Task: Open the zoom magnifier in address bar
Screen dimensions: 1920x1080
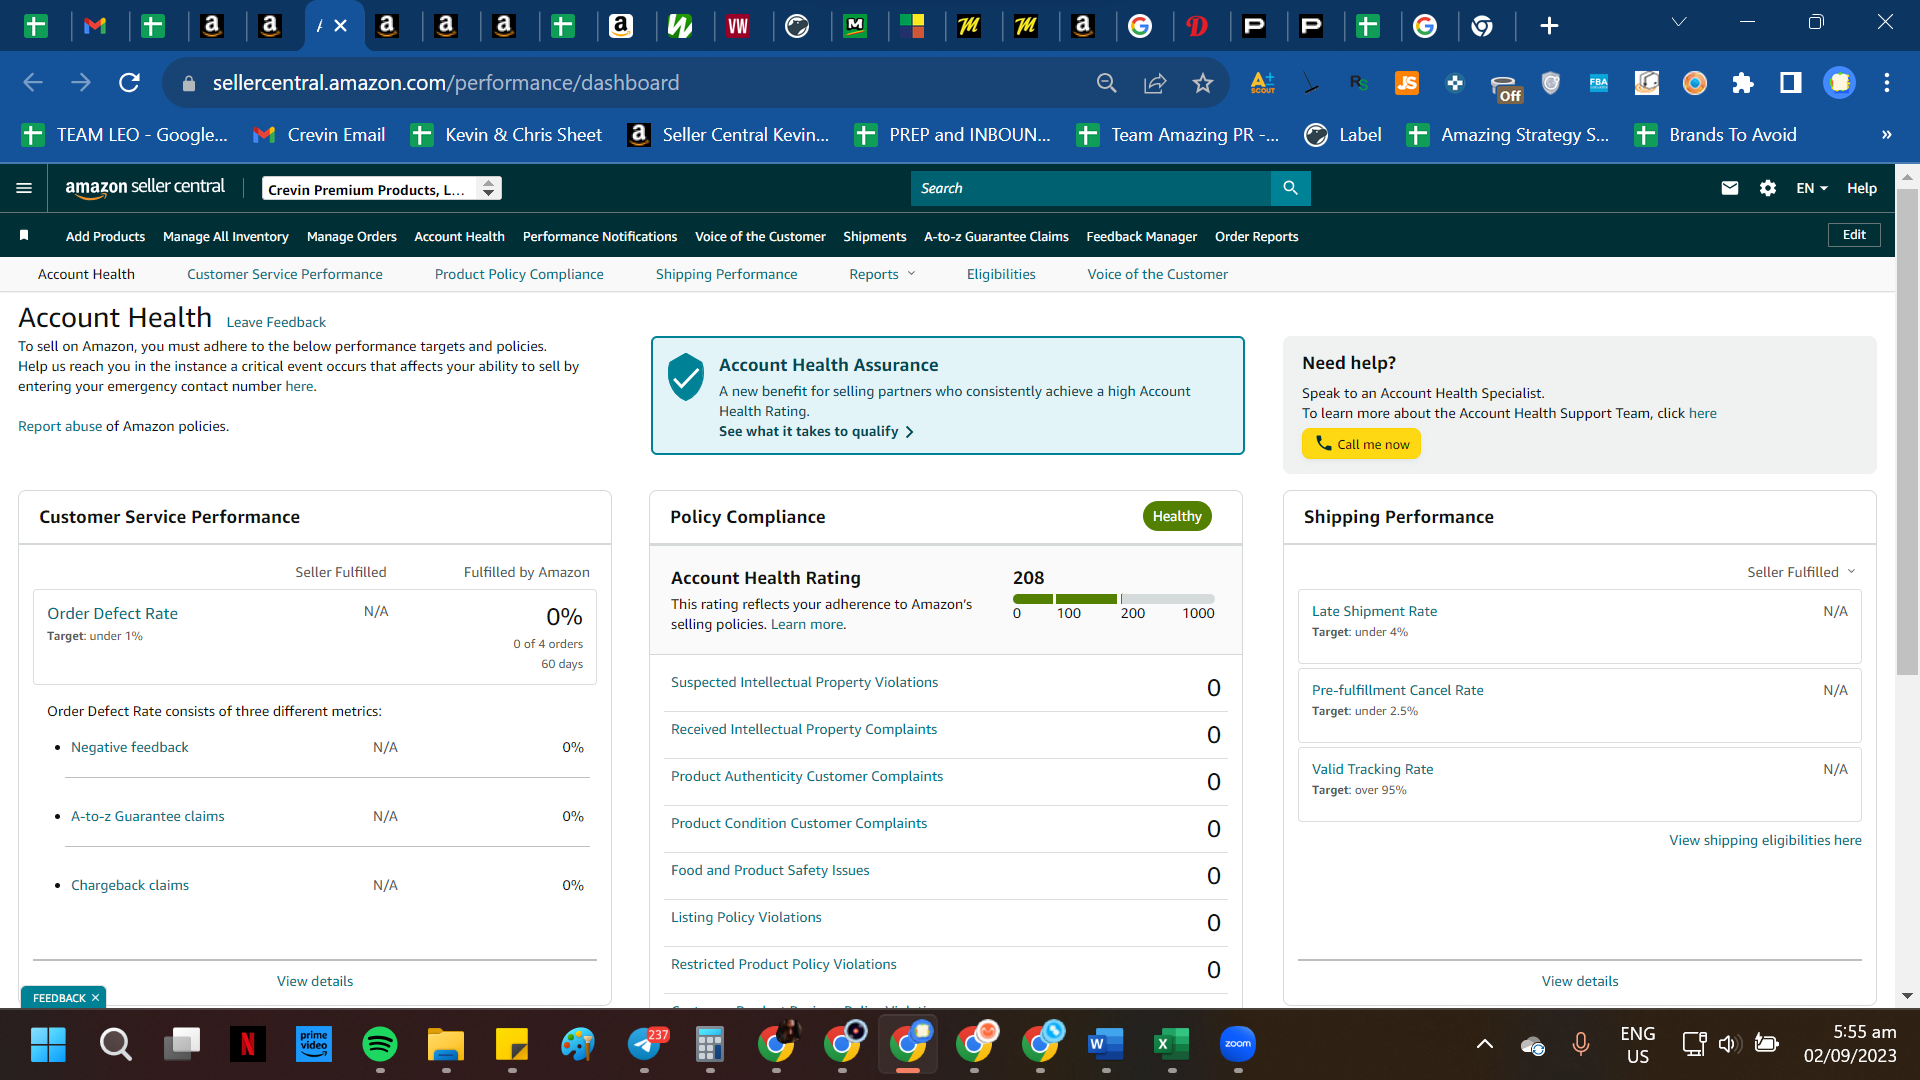Action: tap(1106, 83)
